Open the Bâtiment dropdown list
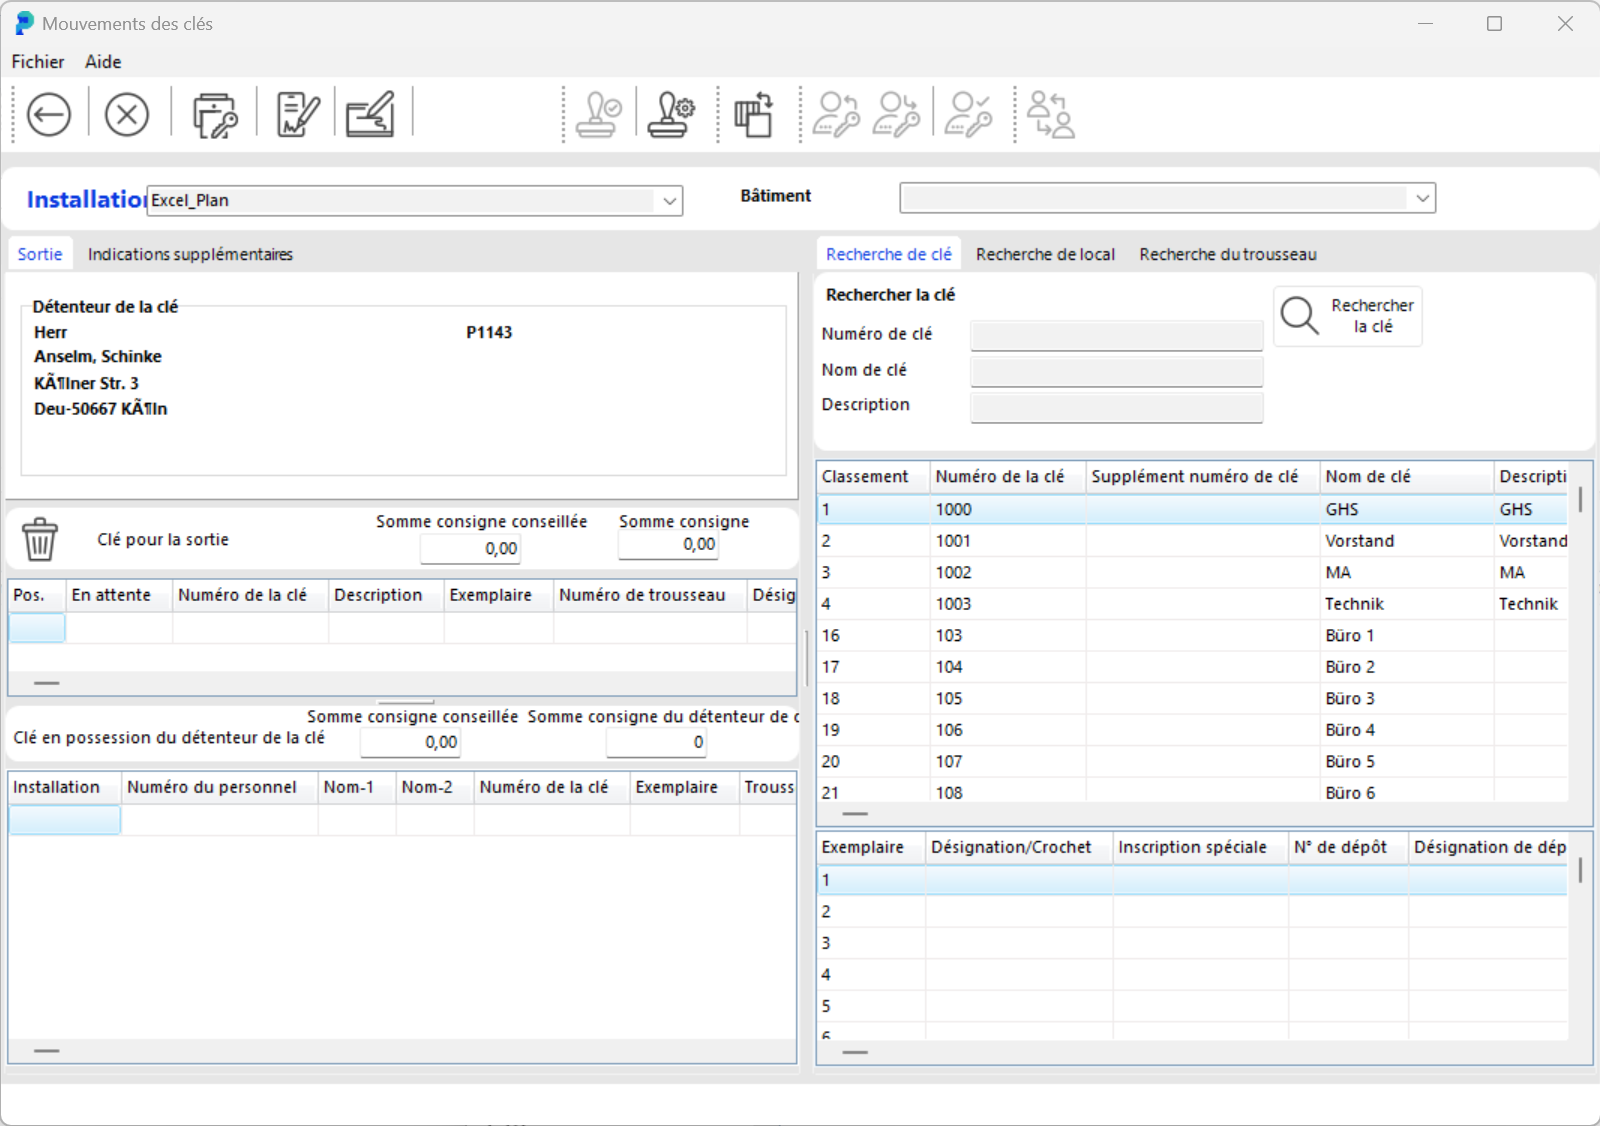This screenshot has width=1600, height=1126. click(1421, 198)
